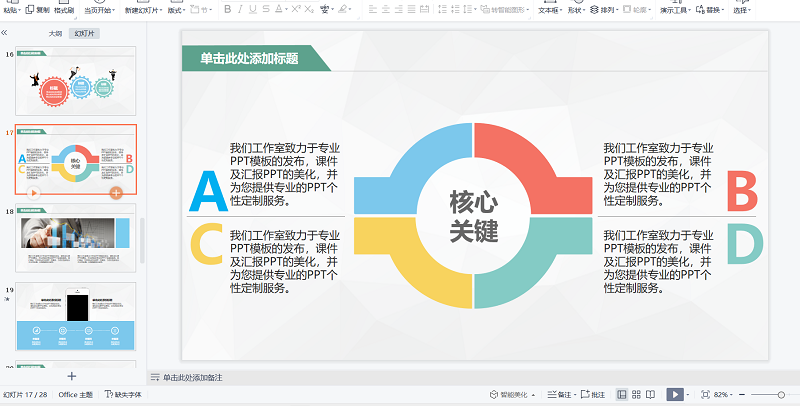The width and height of the screenshot is (800, 406).
Task: Switch to slide sorter grid view
Action: (x=637, y=395)
